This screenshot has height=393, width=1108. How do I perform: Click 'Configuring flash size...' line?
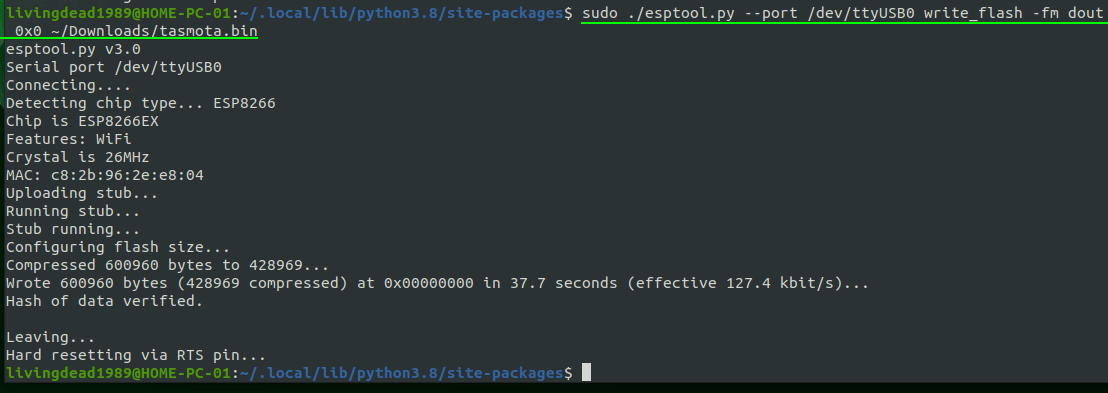coord(118,247)
